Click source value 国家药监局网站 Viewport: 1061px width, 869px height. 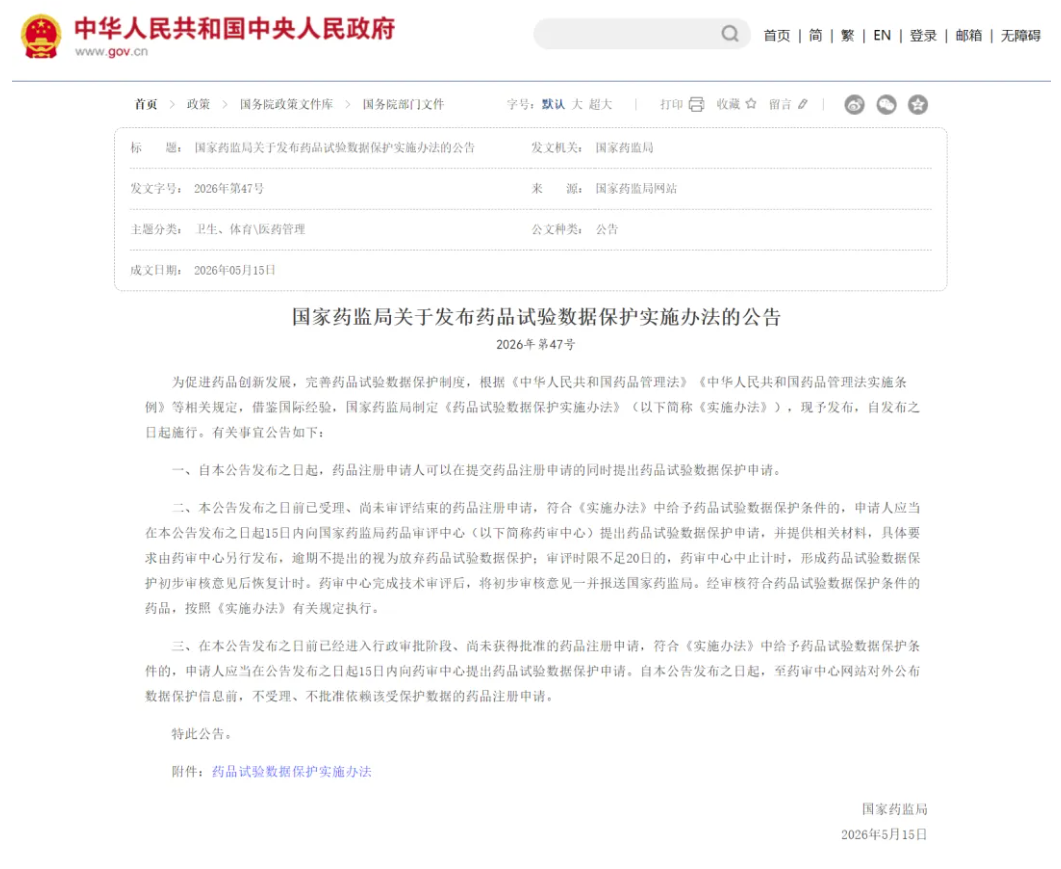tap(636, 188)
